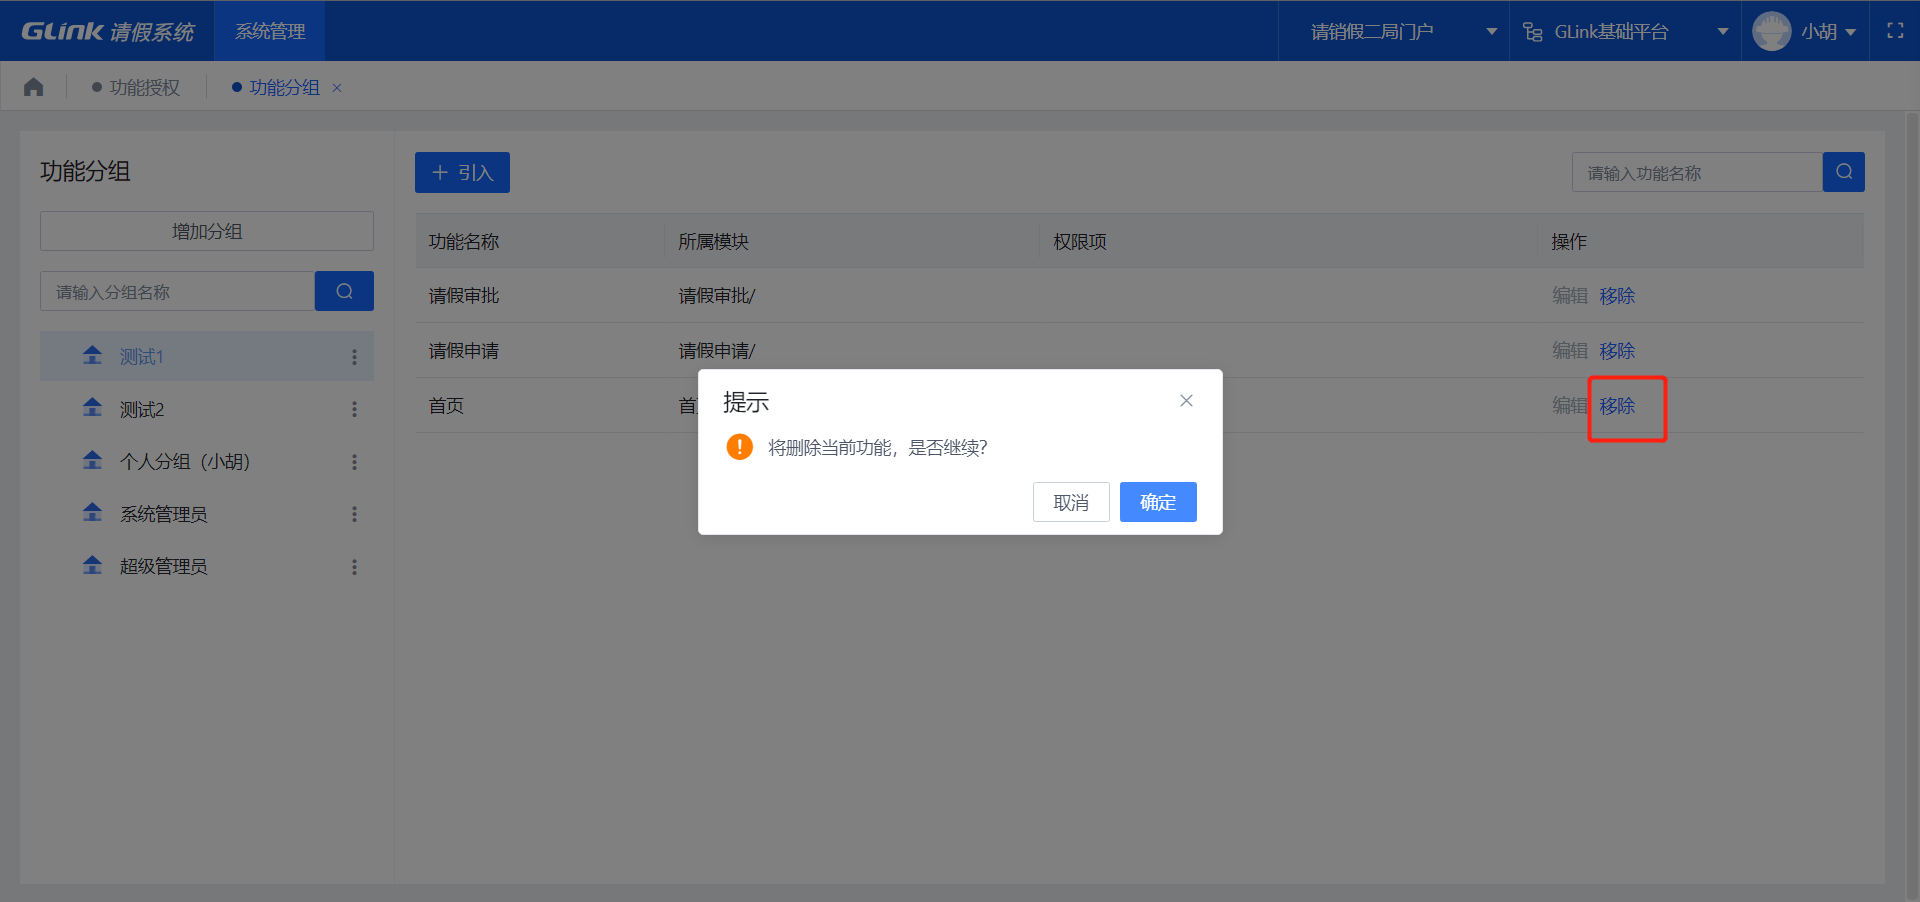Click the group icon beside 测试2
This screenshot has height=902, width=1920.
point(93,407)
